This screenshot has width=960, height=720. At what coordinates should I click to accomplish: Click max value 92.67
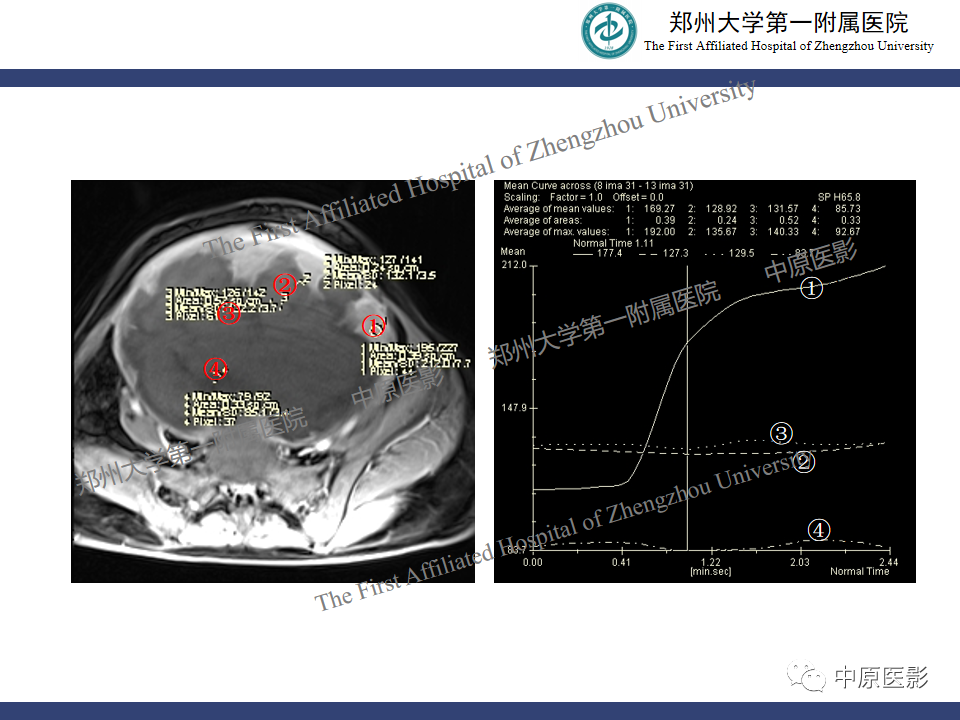click(x=848, y=232)
